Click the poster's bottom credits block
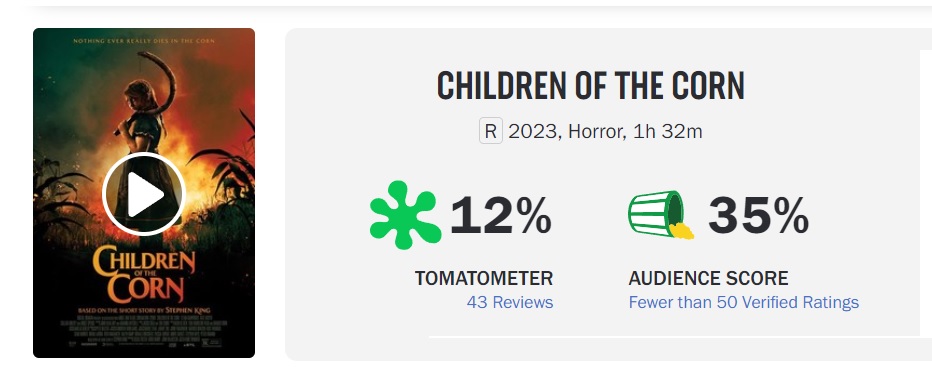 [144, 332]
